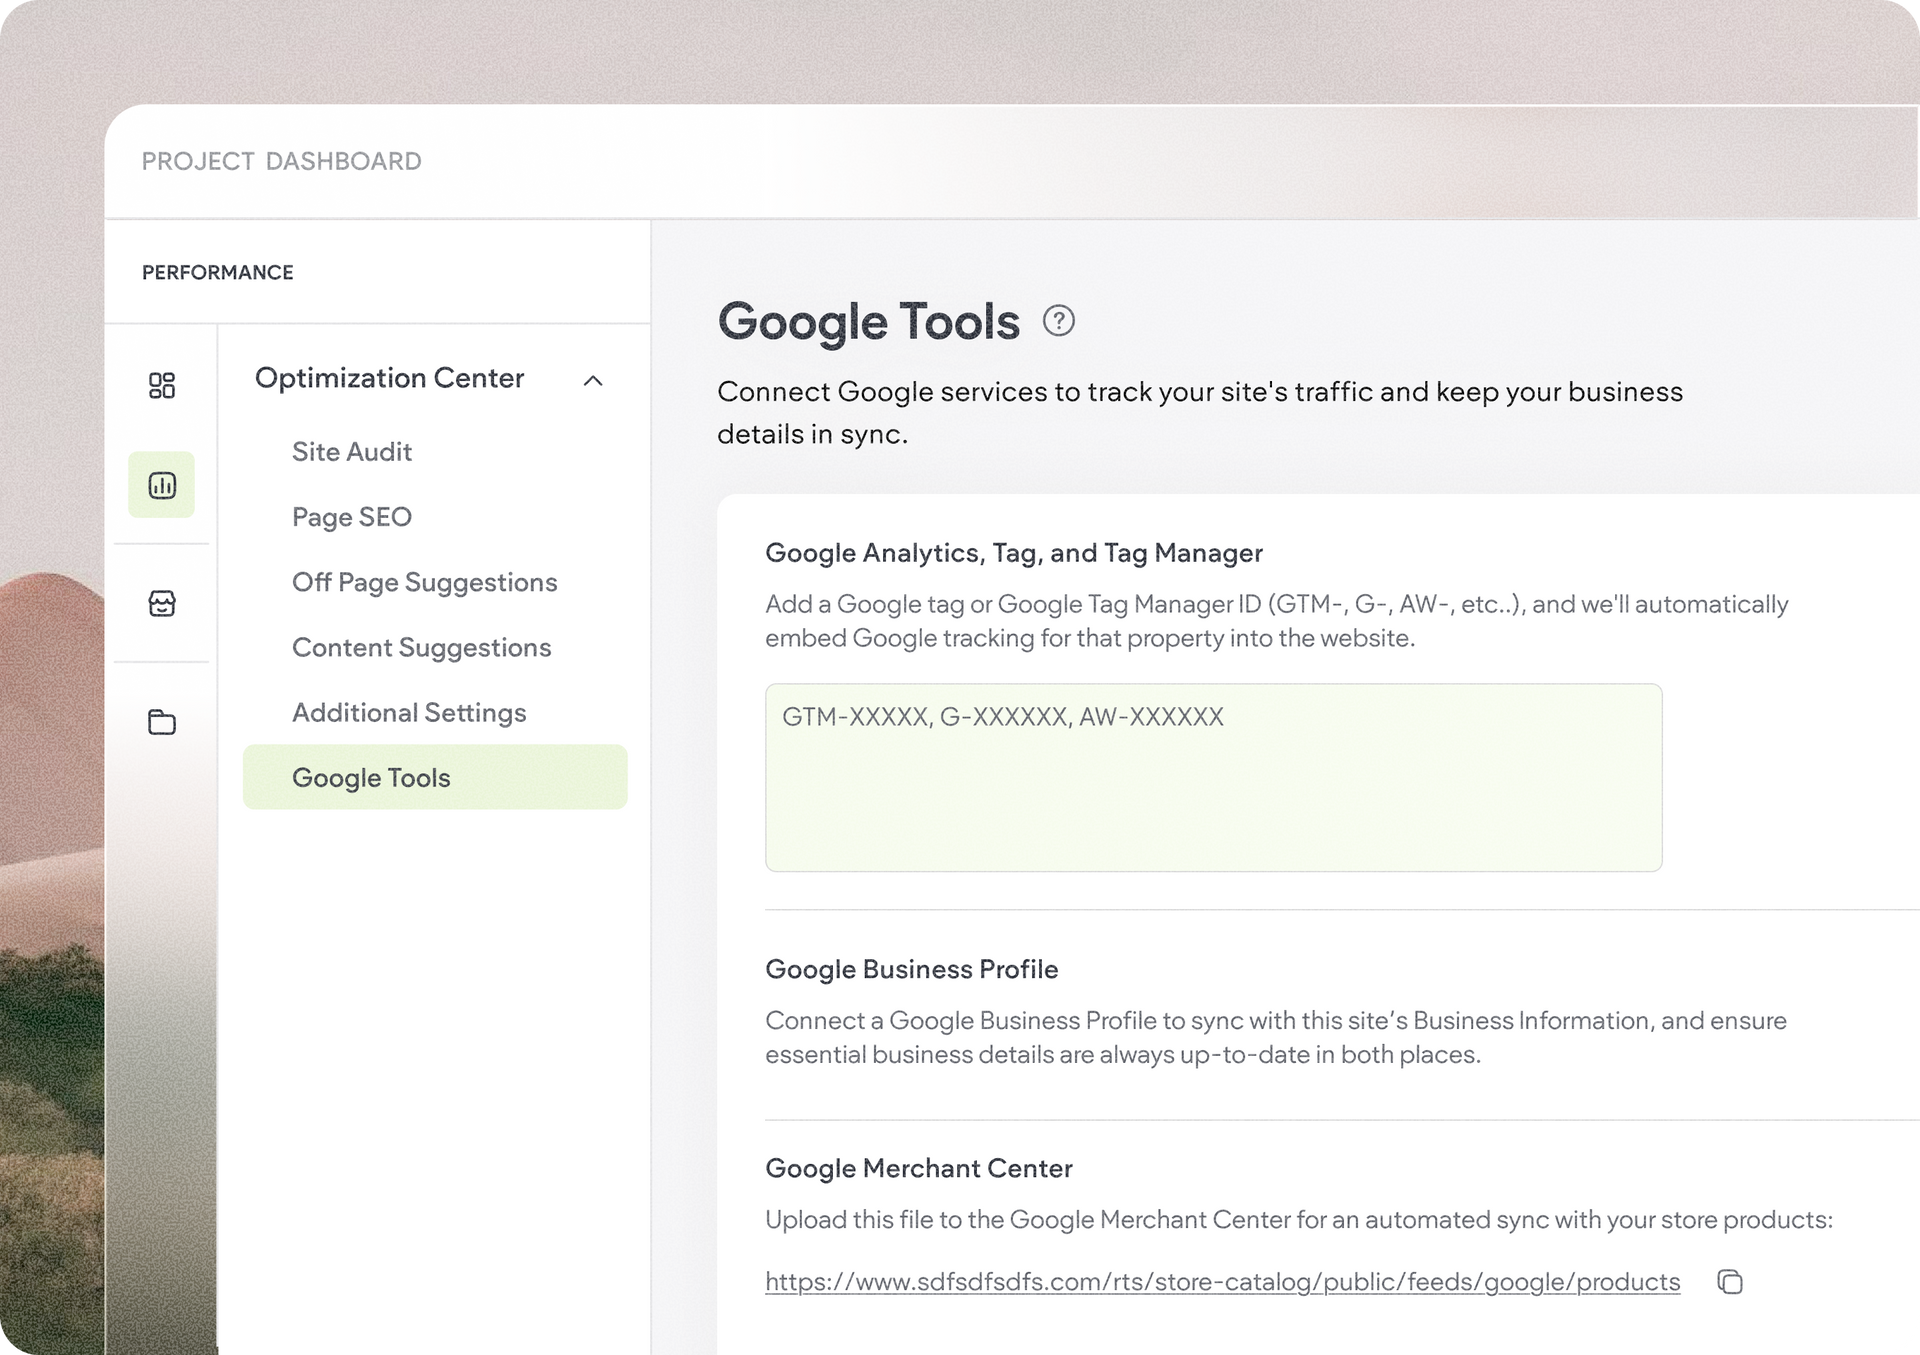Select the performance chart icon in sidebar

(x=162, y=485)
